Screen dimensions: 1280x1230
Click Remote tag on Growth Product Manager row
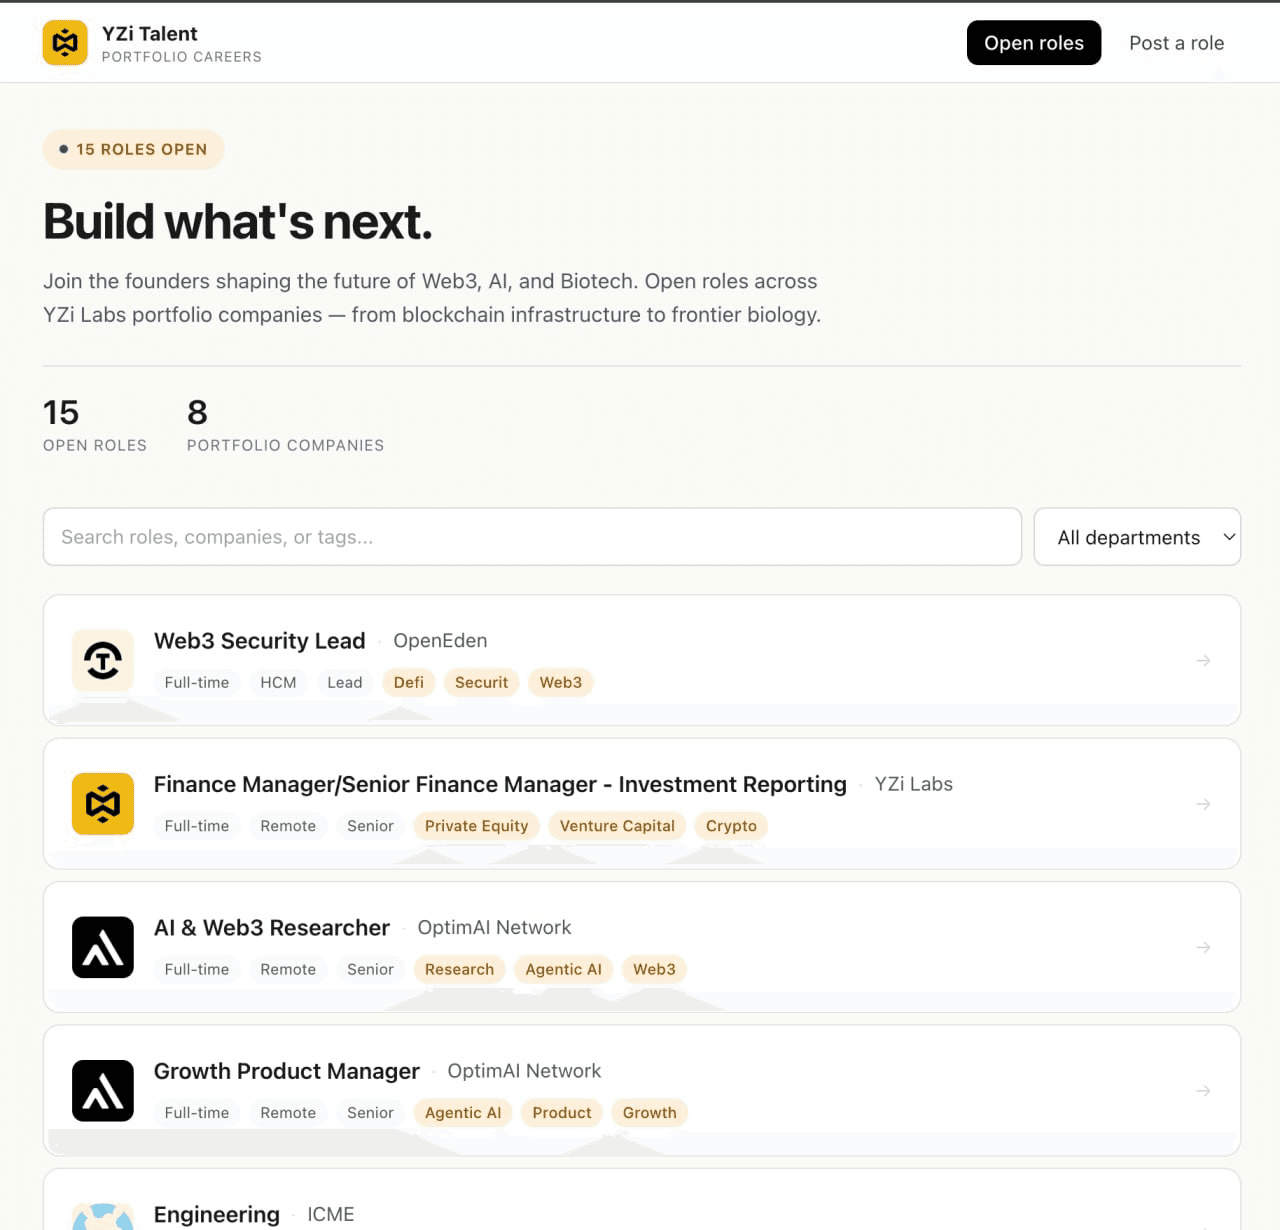(x=288, y=1113)
